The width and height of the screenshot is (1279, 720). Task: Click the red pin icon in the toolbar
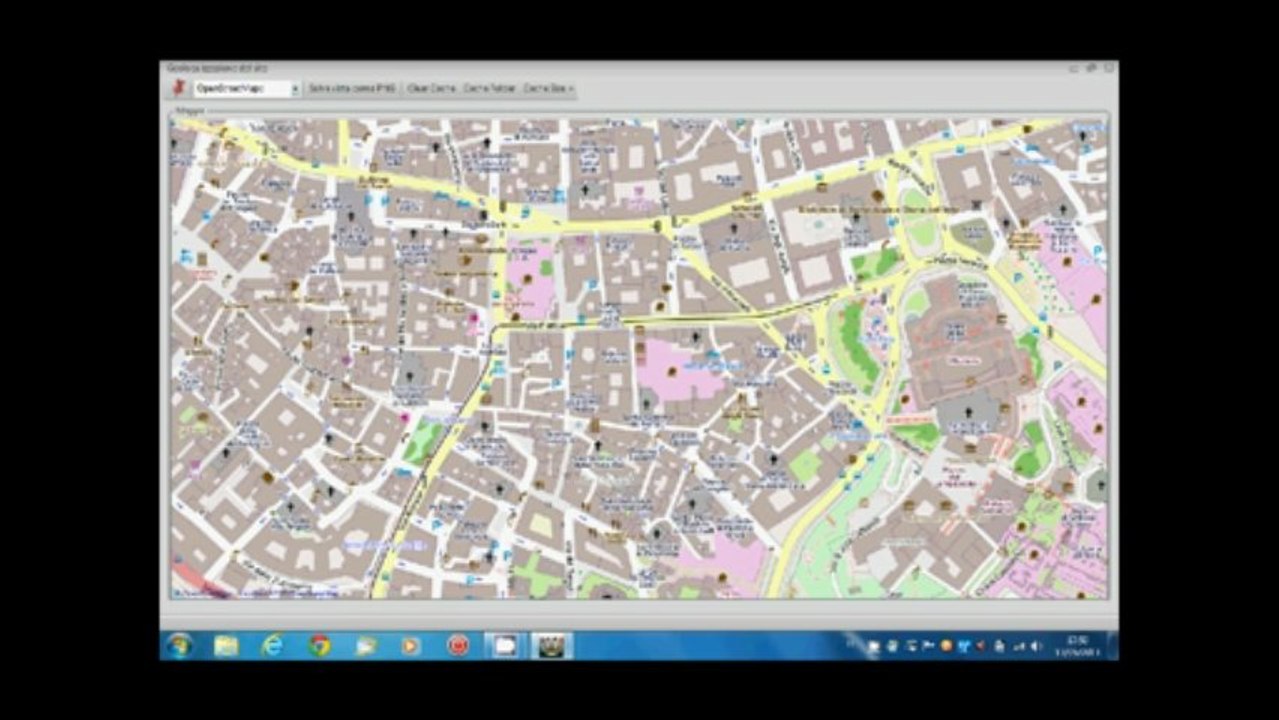pos(177,89)
